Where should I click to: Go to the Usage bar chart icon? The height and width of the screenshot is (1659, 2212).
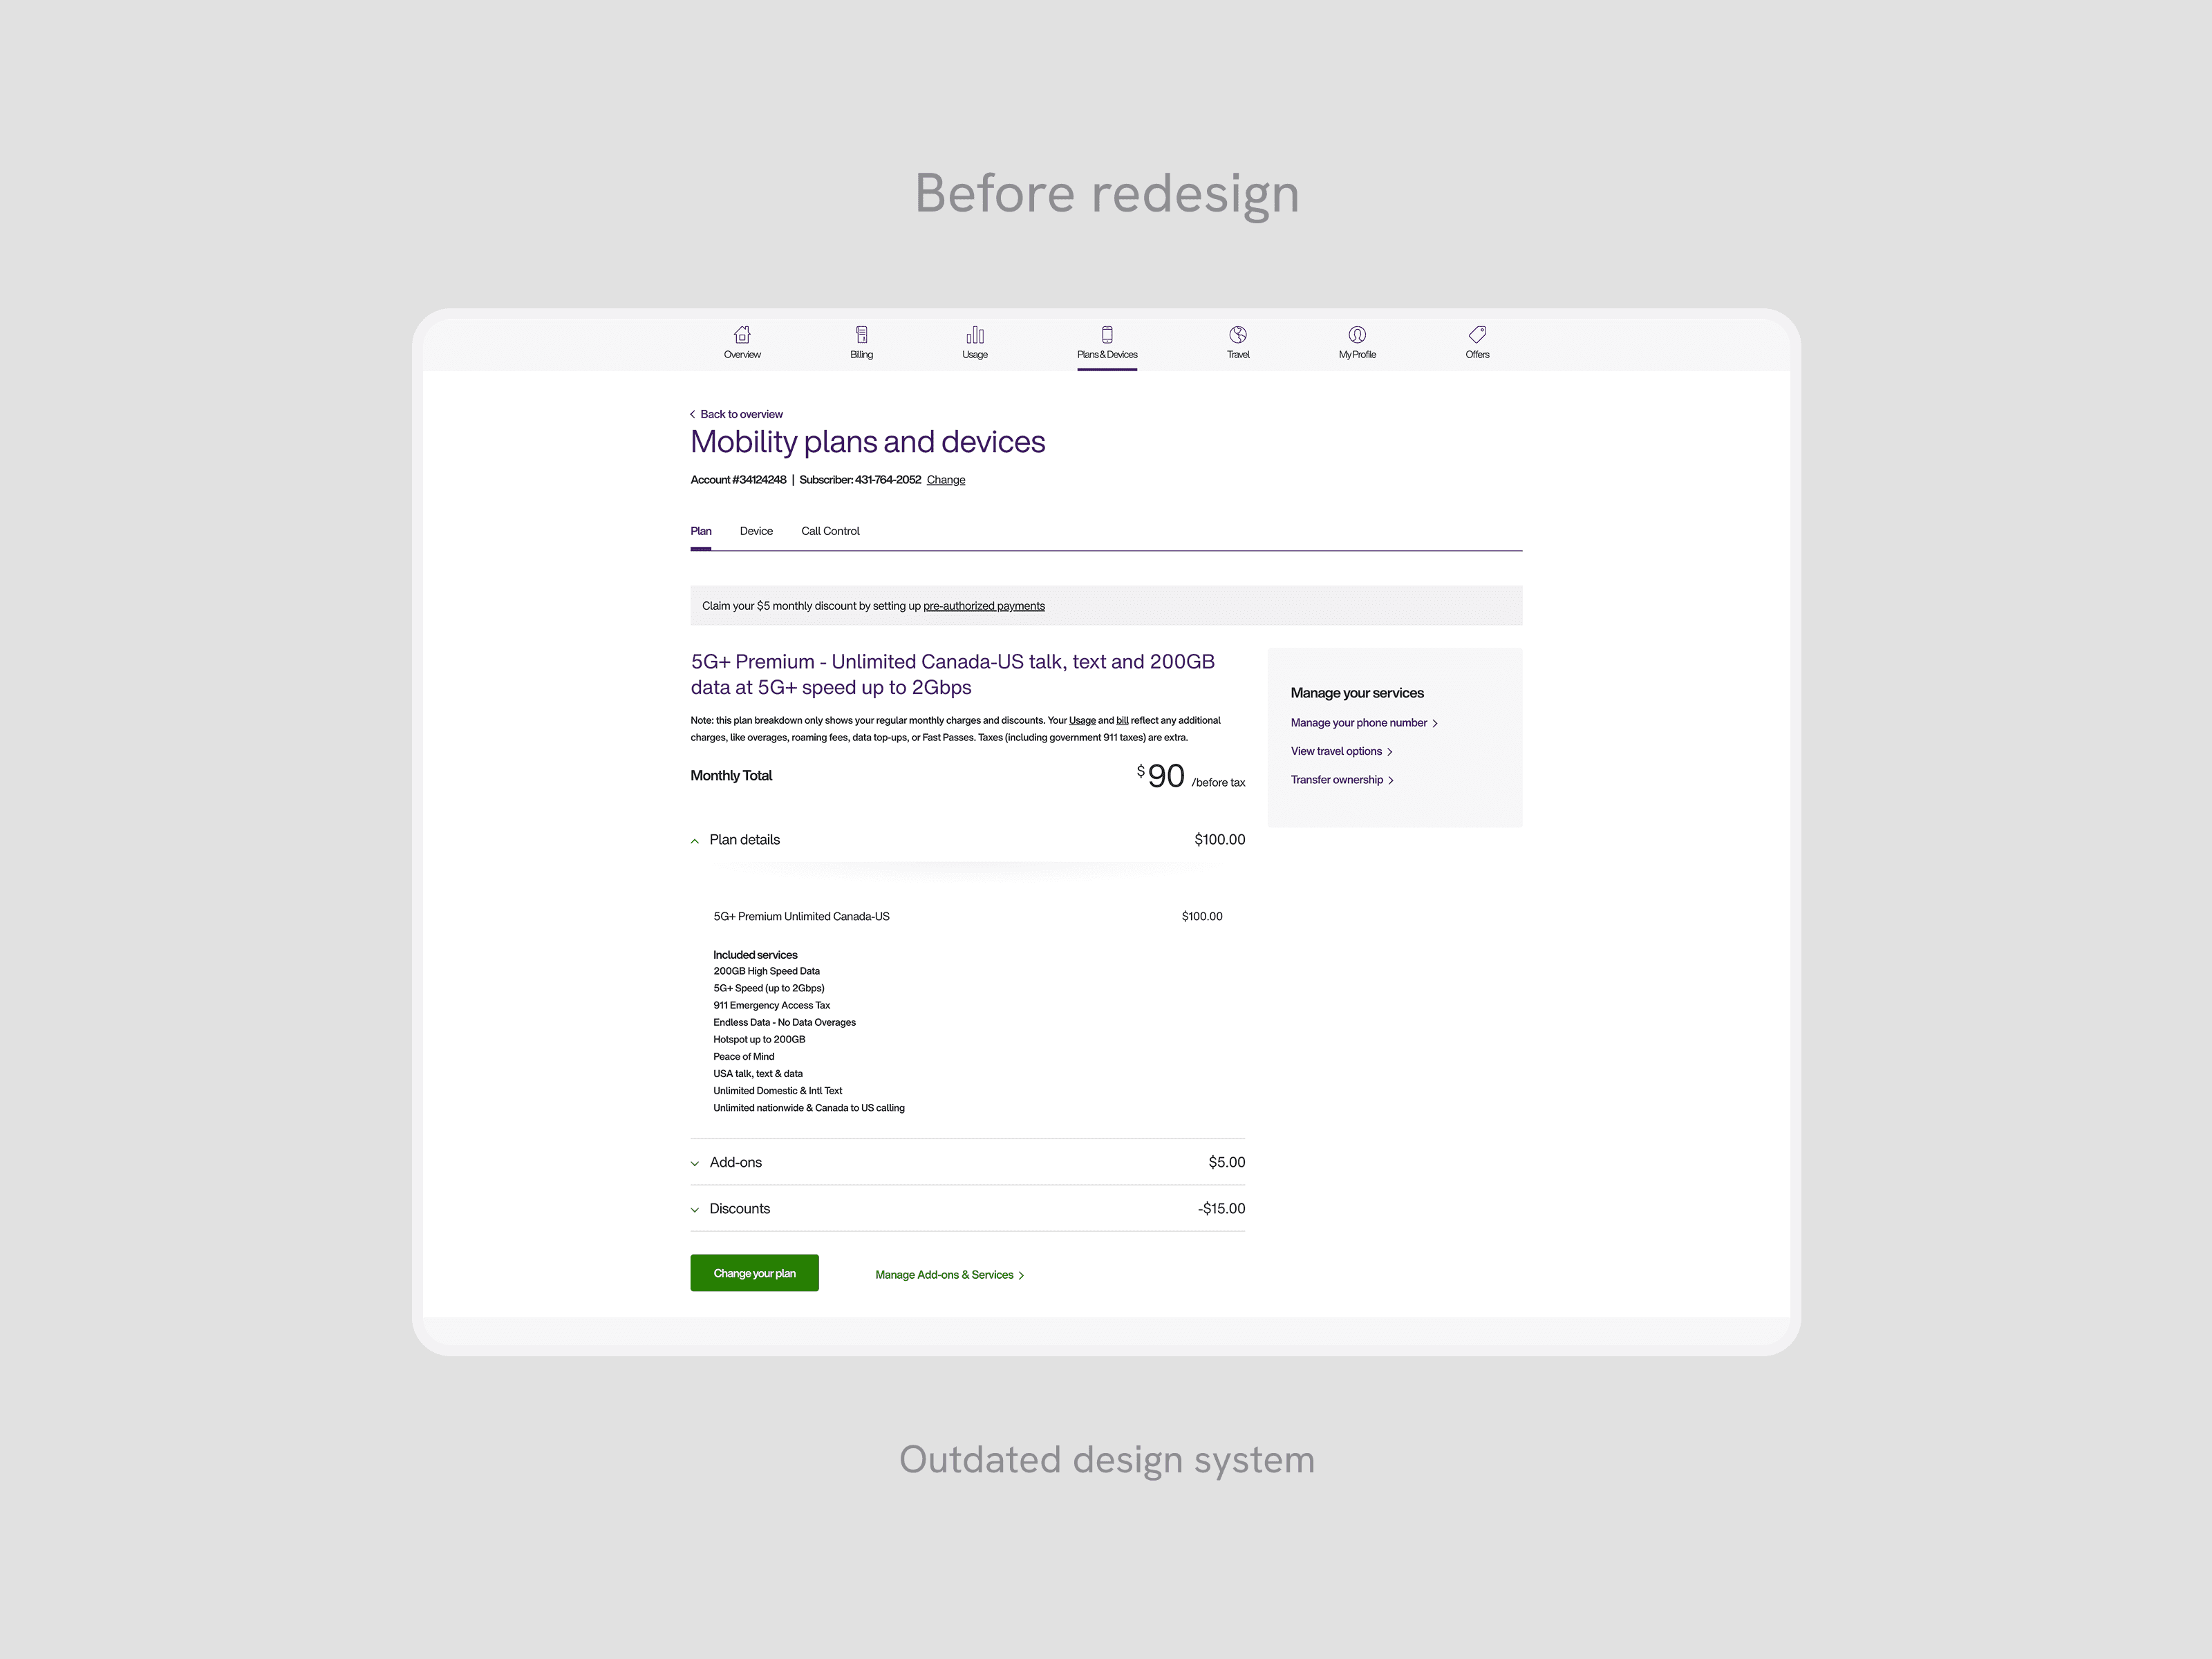click(975, 335)
